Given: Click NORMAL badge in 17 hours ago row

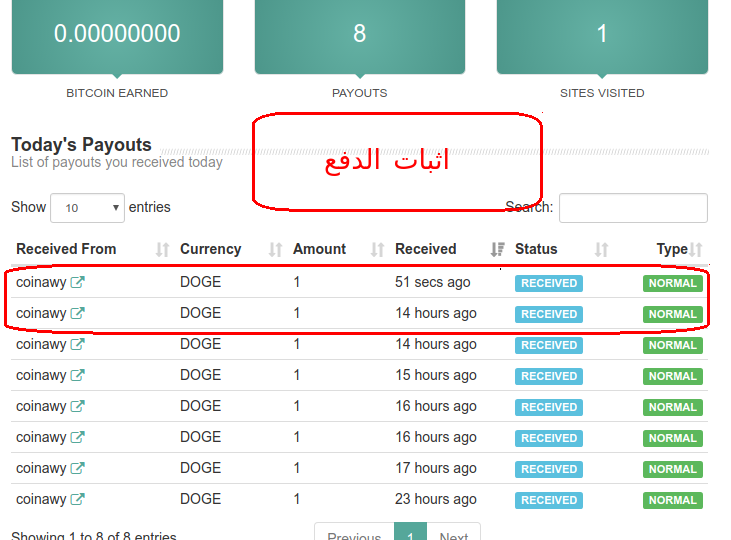Looking at the screenshot, I should [673, 469].
